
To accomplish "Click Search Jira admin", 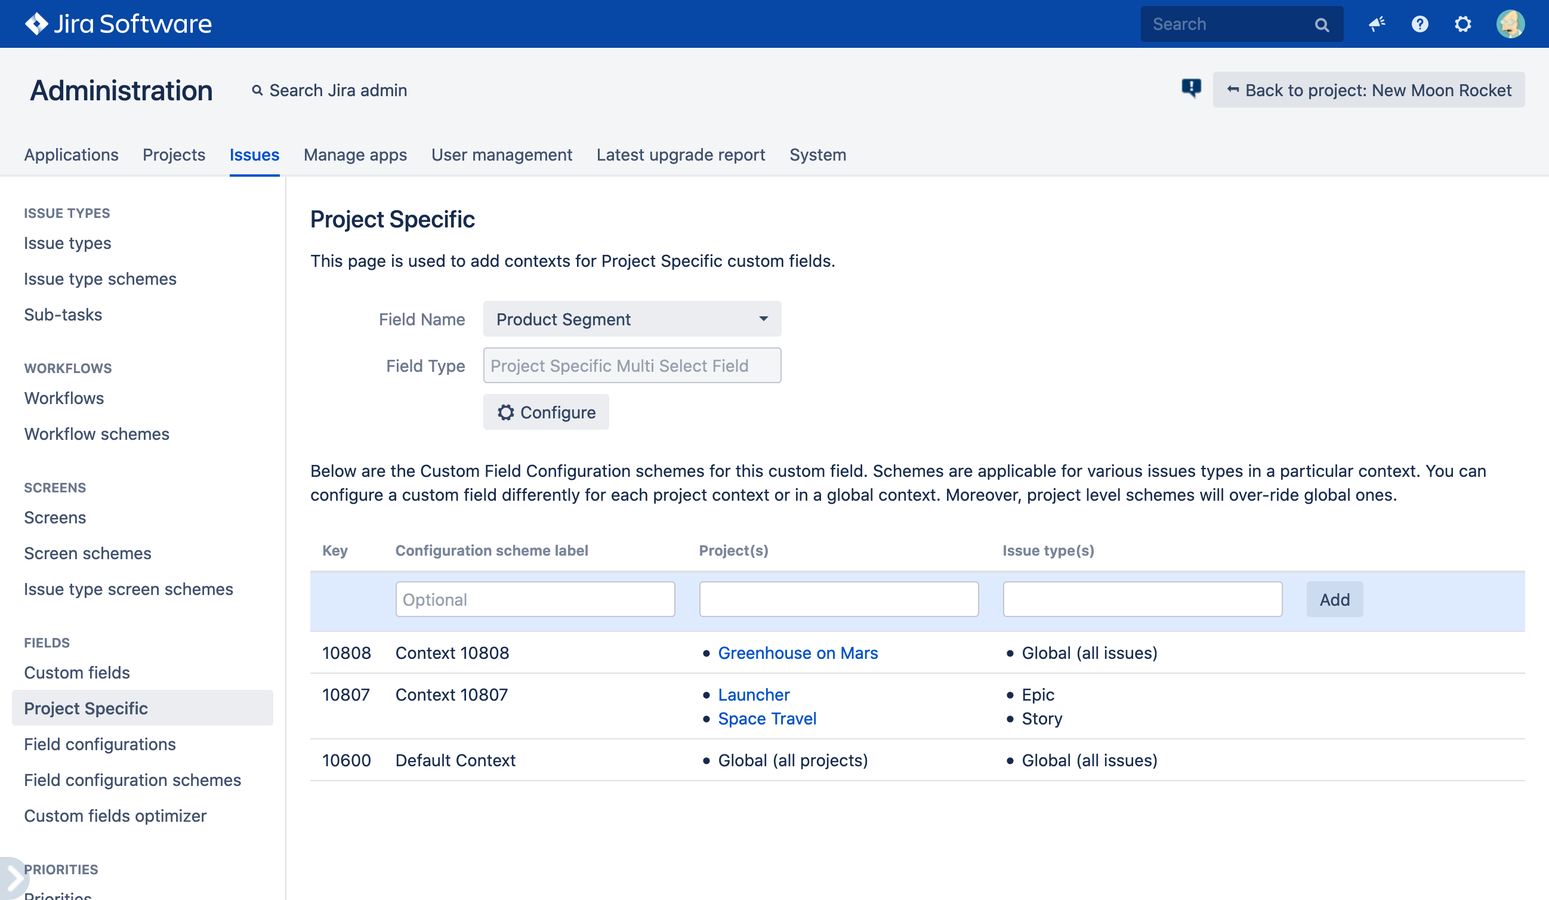I will 329,90.
